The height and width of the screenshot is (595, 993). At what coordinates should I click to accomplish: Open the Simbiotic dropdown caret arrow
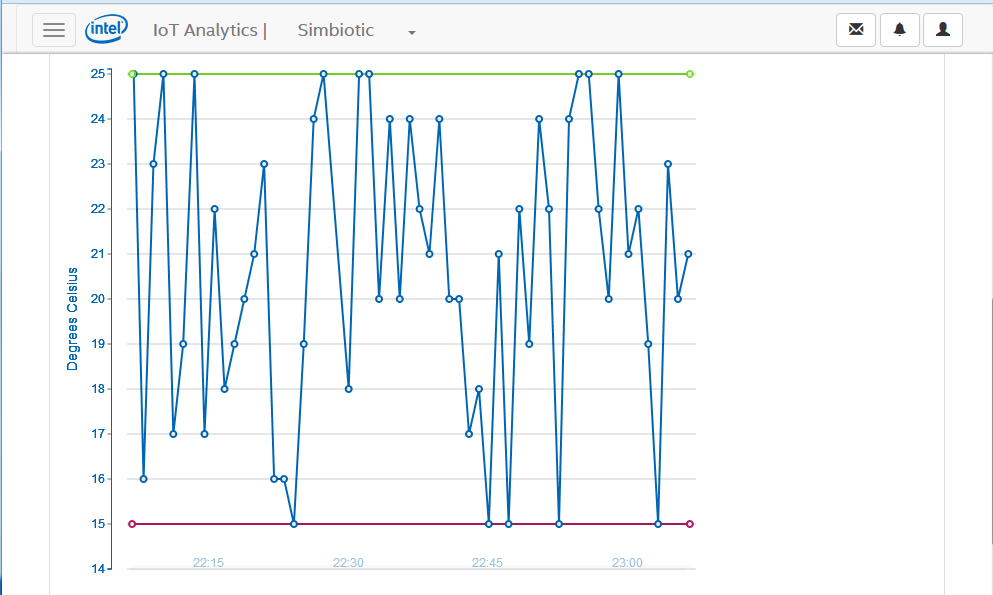[x=411, y=33]
